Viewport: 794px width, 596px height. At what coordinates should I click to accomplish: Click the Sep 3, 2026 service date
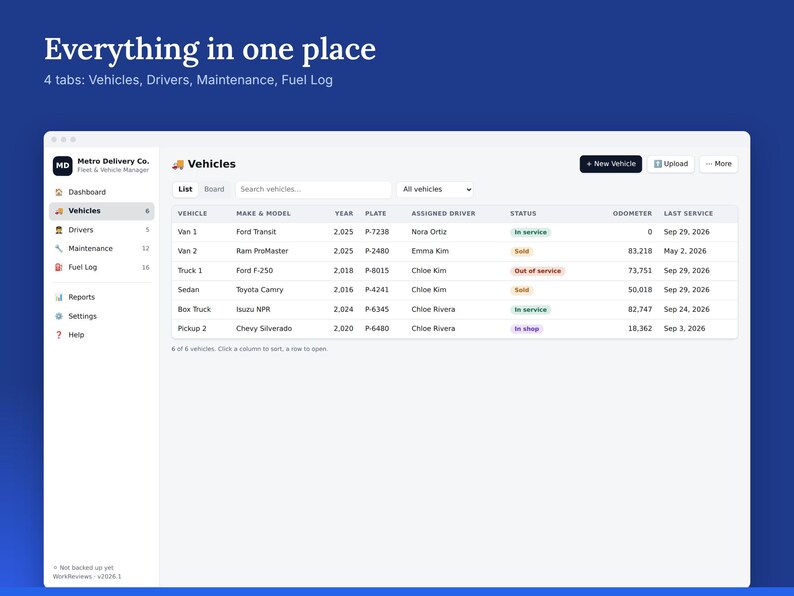(x=685, y=329)
